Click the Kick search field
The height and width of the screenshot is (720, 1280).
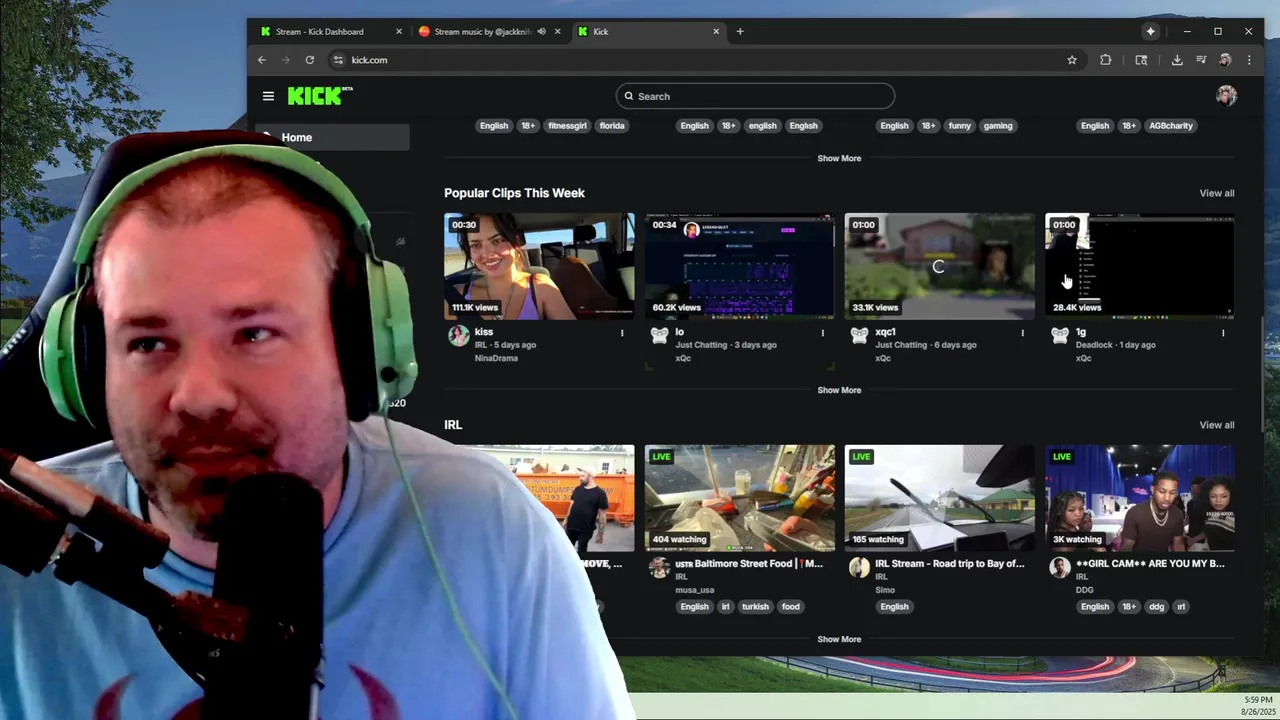point(755,96)
